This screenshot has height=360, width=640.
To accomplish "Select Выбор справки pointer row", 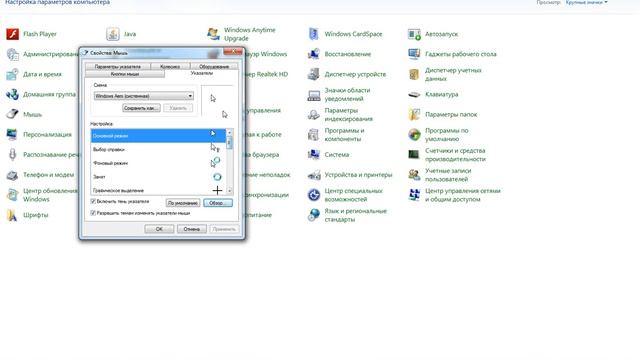I will tap(158, 149).
